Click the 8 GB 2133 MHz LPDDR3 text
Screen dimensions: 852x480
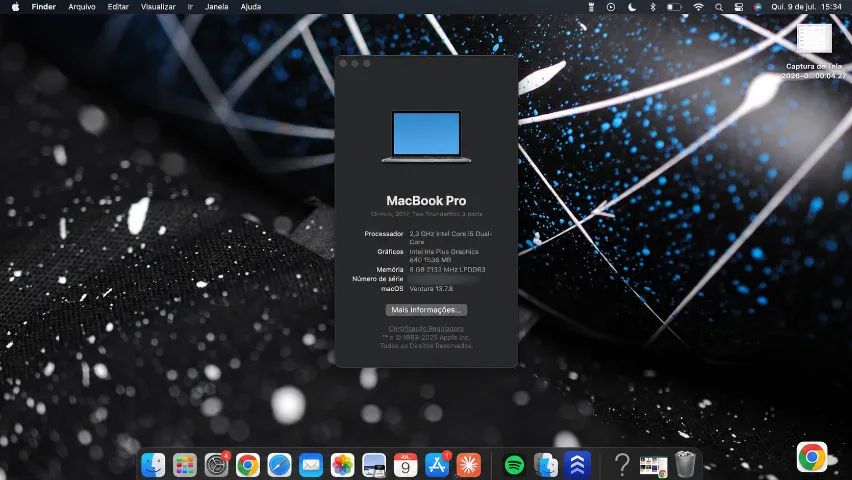click(447, 270)
